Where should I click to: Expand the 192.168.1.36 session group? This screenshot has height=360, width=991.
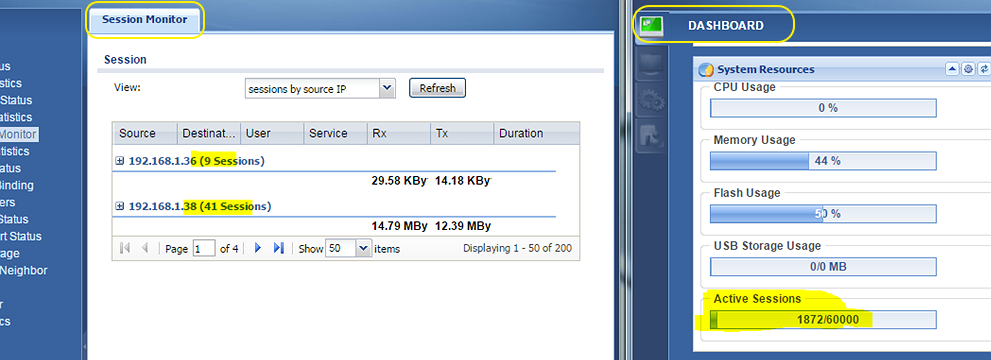(119, 161)
